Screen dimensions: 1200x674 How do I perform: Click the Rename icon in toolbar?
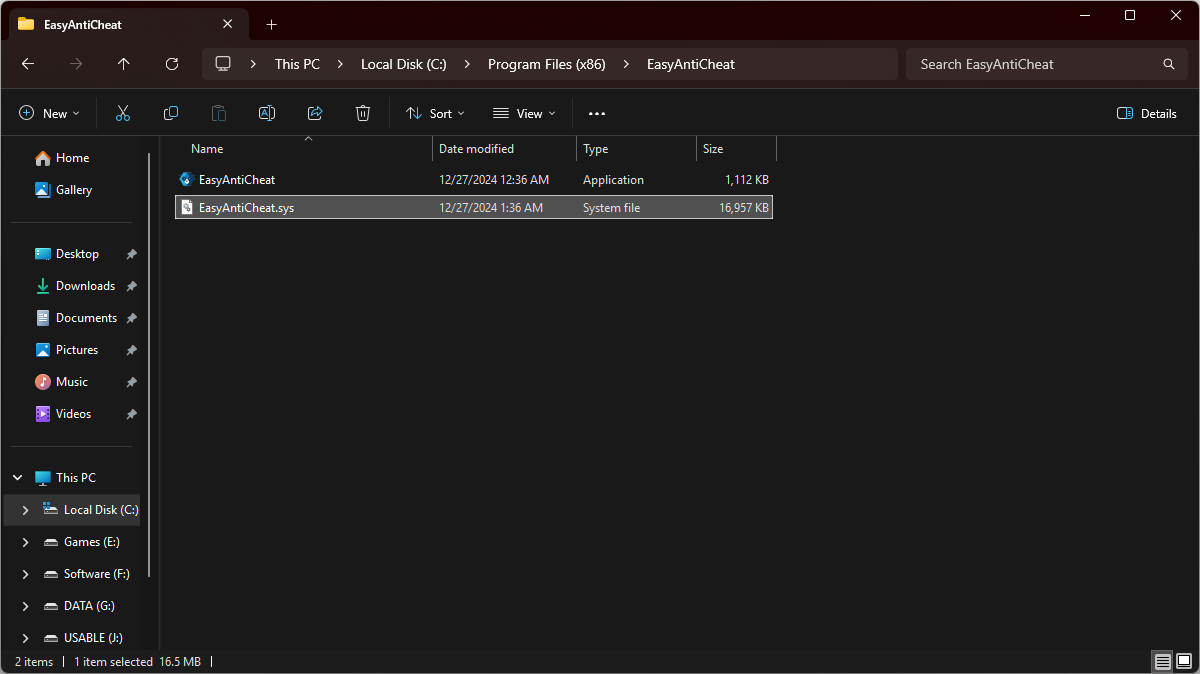267,114
